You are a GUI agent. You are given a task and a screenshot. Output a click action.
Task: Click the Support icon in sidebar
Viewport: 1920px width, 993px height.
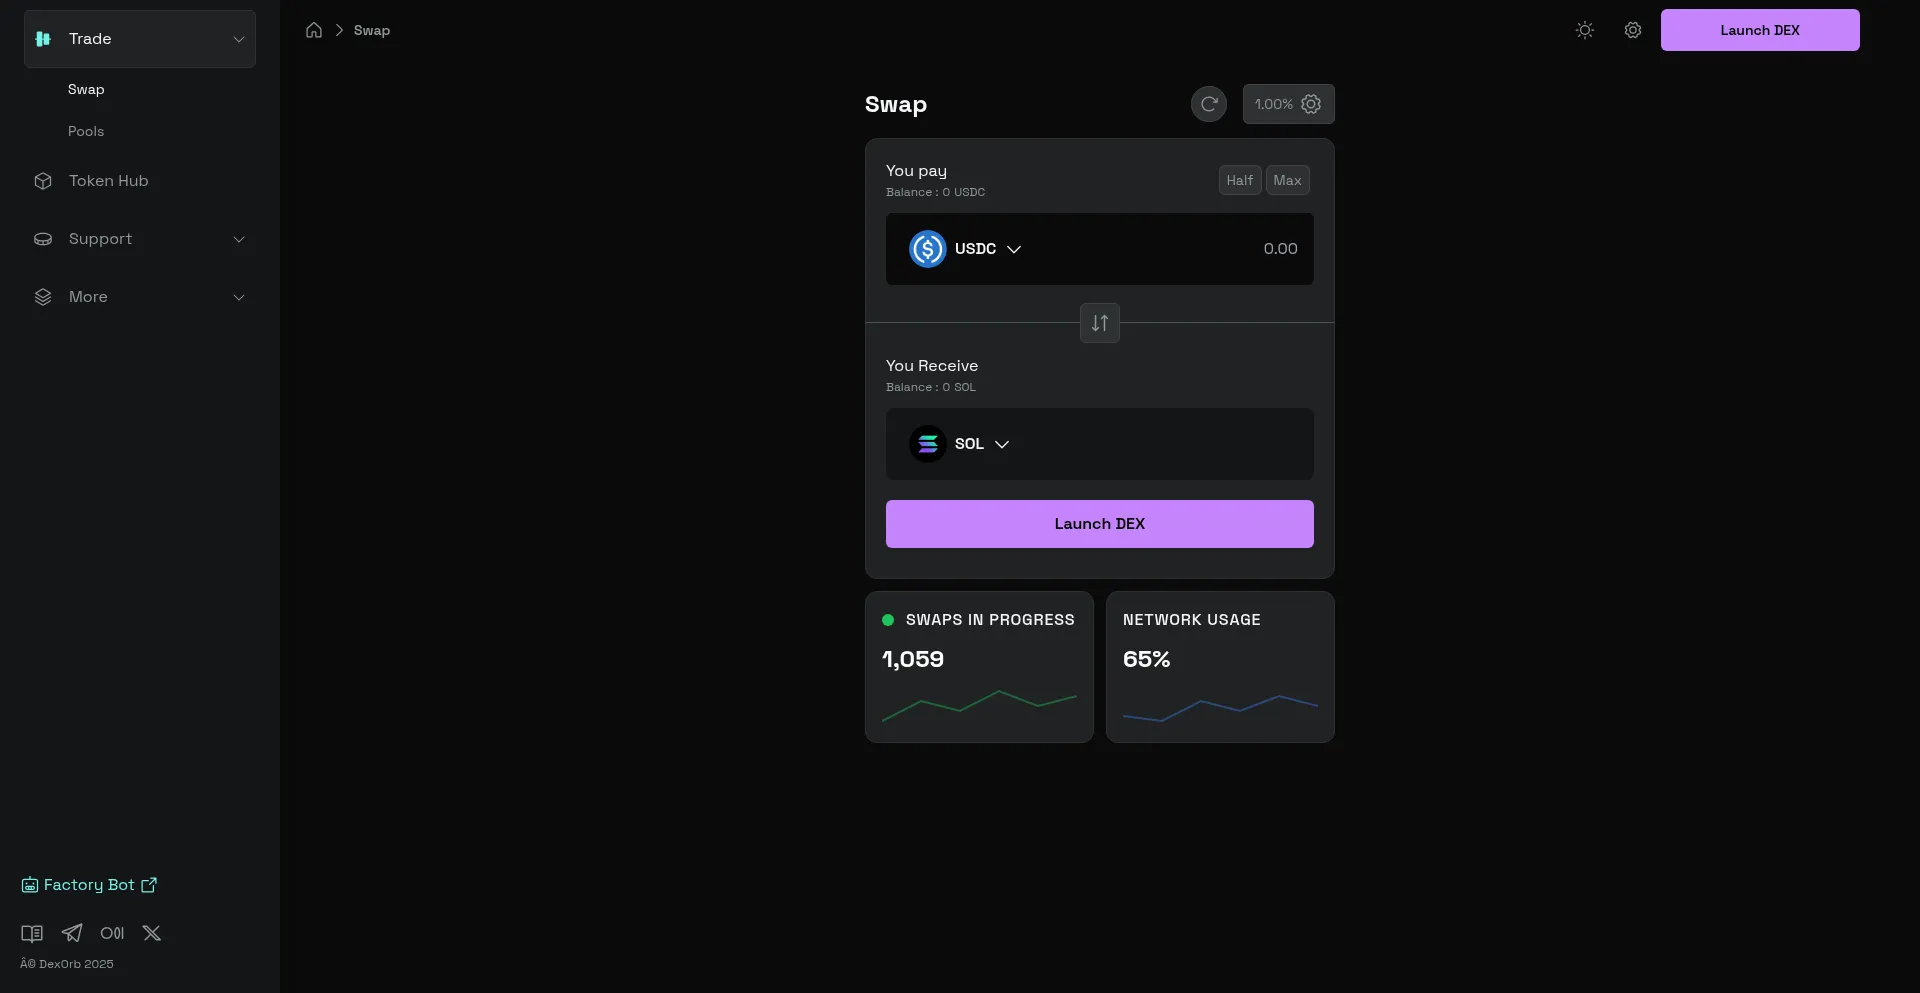coord(43,239)
